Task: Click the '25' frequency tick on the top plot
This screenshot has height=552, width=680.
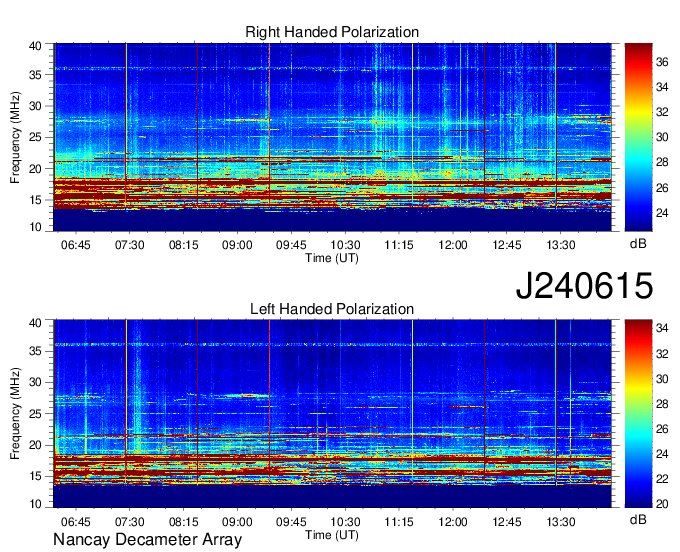Action: [x=36, y=137]
